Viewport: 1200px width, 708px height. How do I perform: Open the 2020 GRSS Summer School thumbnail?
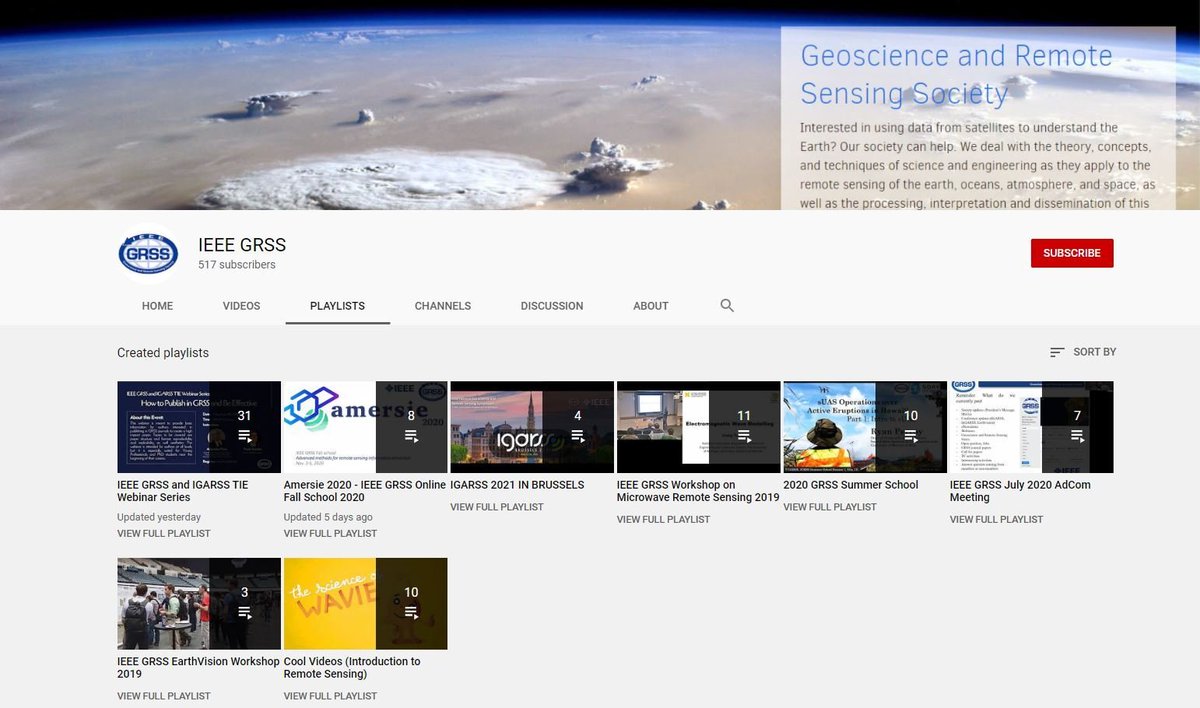pos(865,427)
